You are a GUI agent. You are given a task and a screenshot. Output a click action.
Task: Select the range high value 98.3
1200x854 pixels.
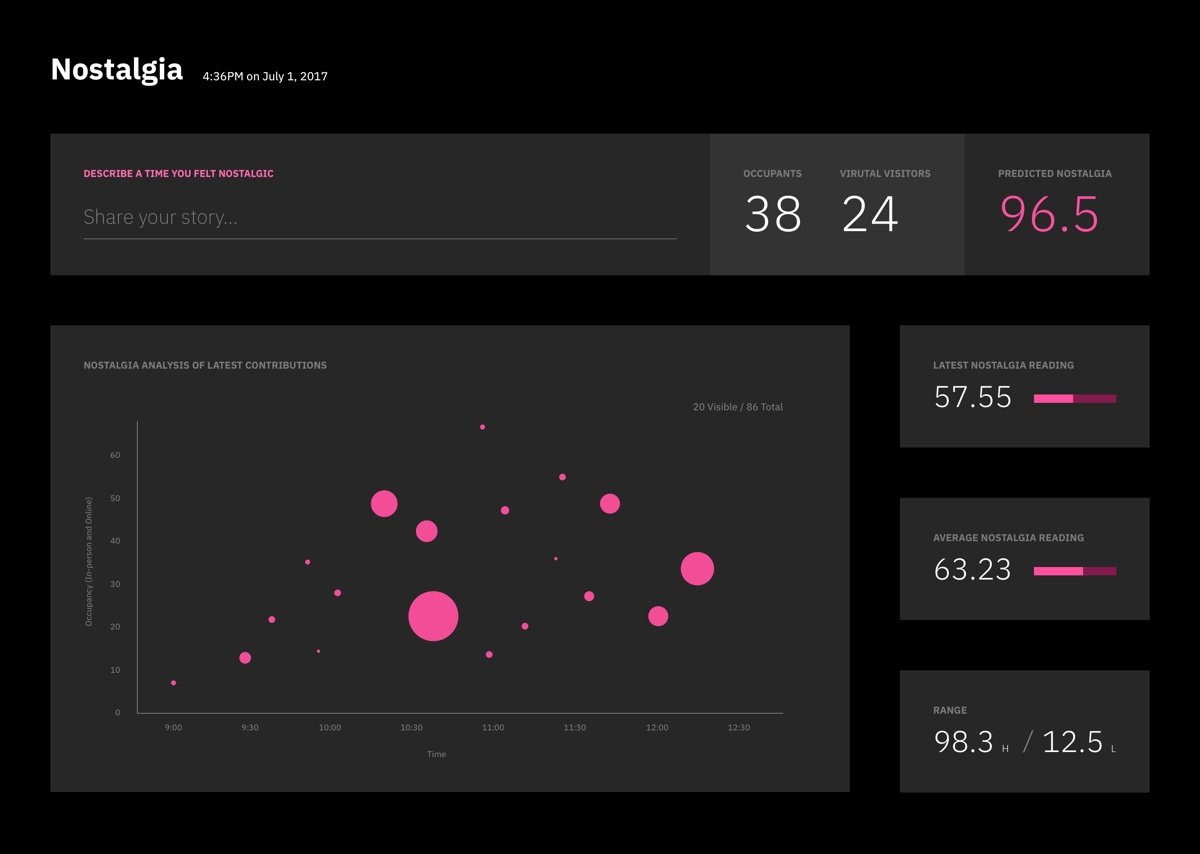point(964,742)
